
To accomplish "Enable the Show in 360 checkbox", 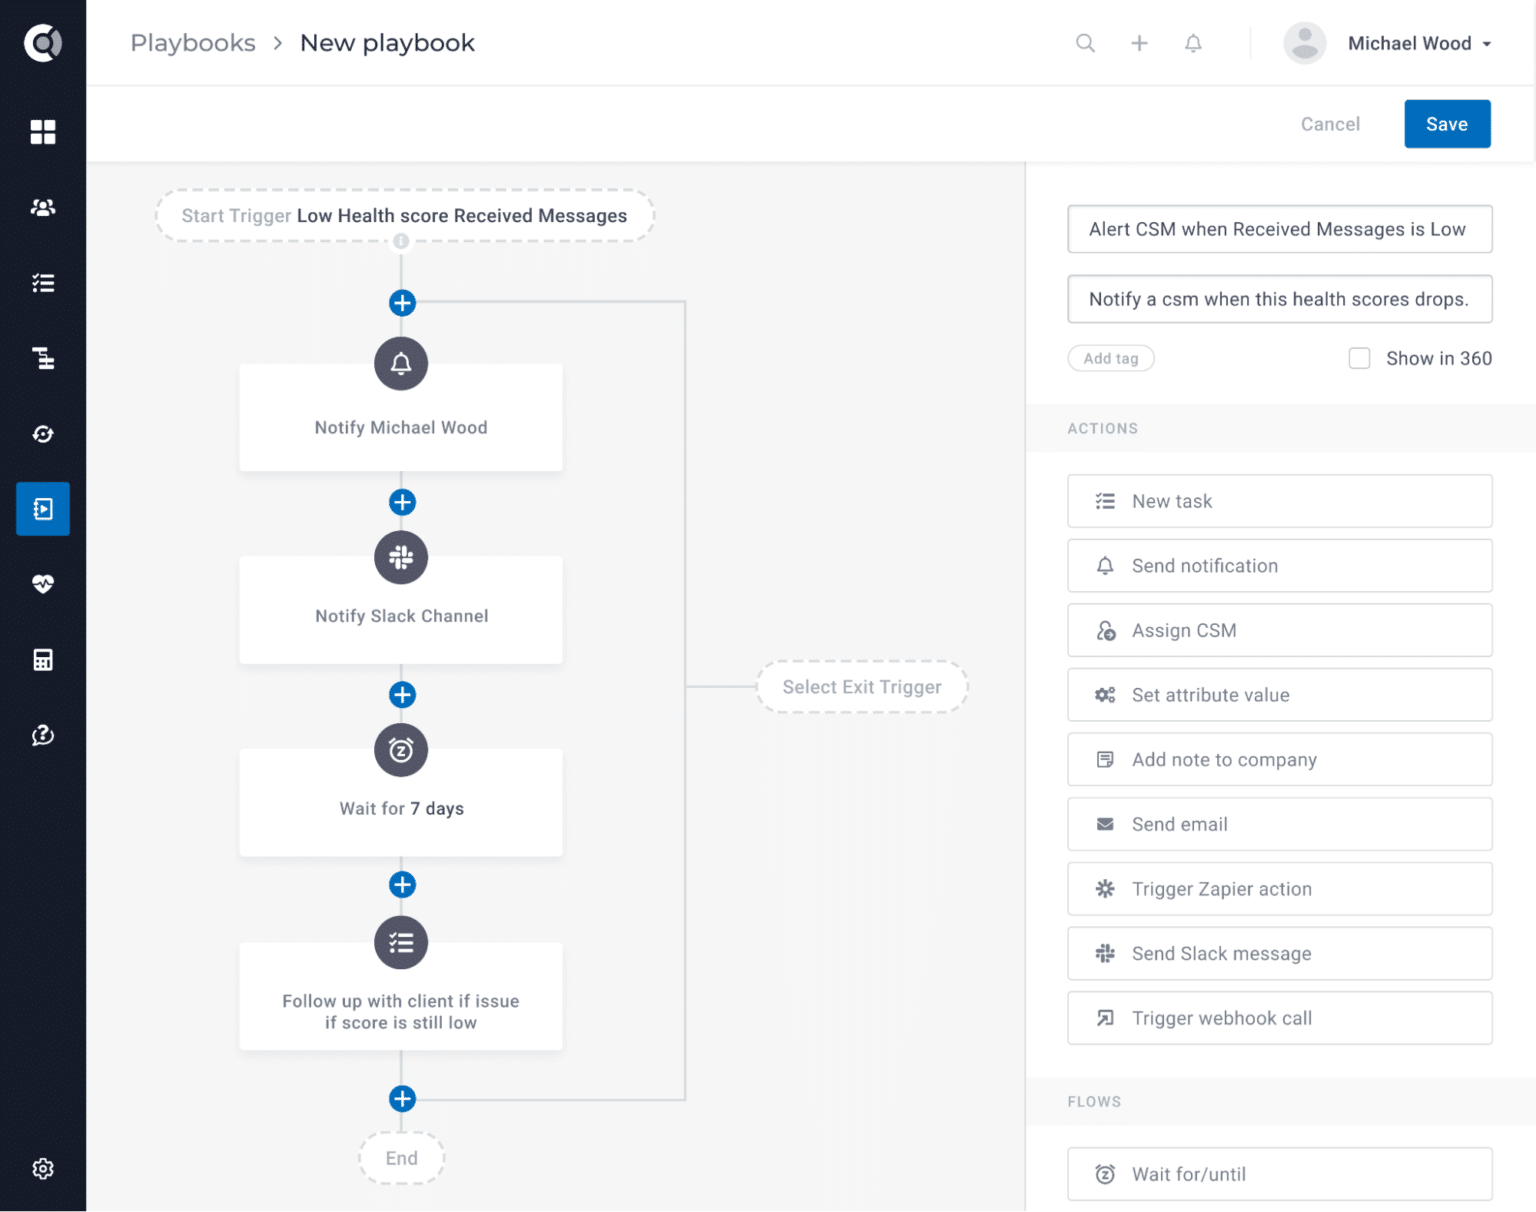I will [x=1360, y=358].
